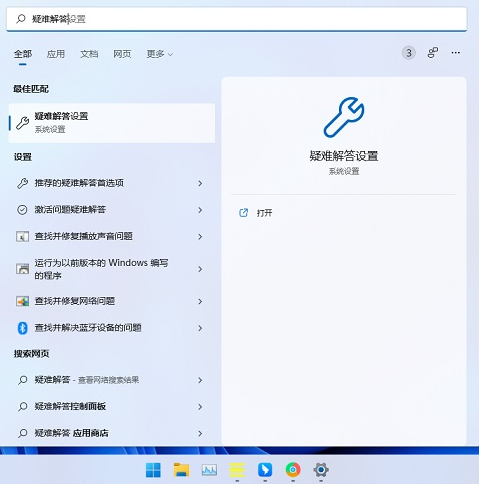Open the Settings gear in the taskbar
The image size is (479, 484).
pos(321,470)
